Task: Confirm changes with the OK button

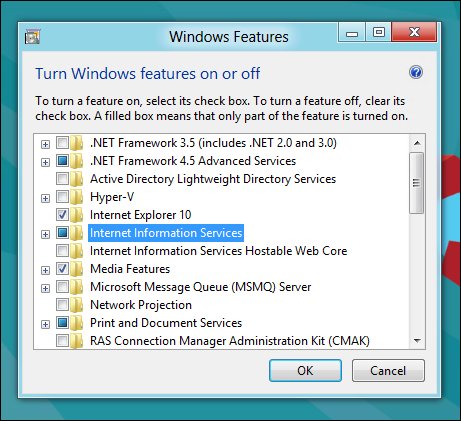Action: (x=305, y=370)
